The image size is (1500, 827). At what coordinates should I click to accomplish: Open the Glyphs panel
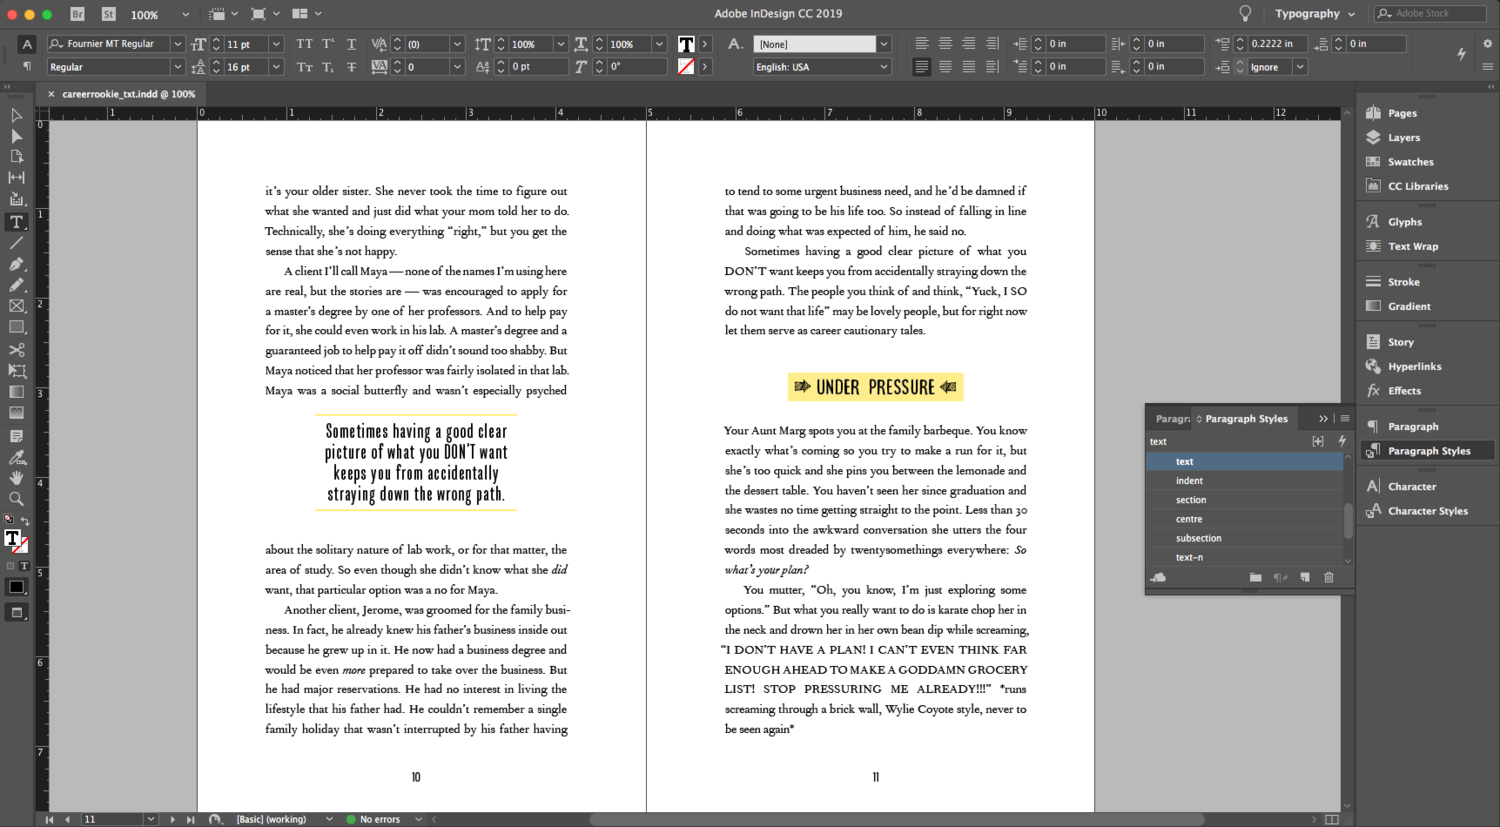1404,222
